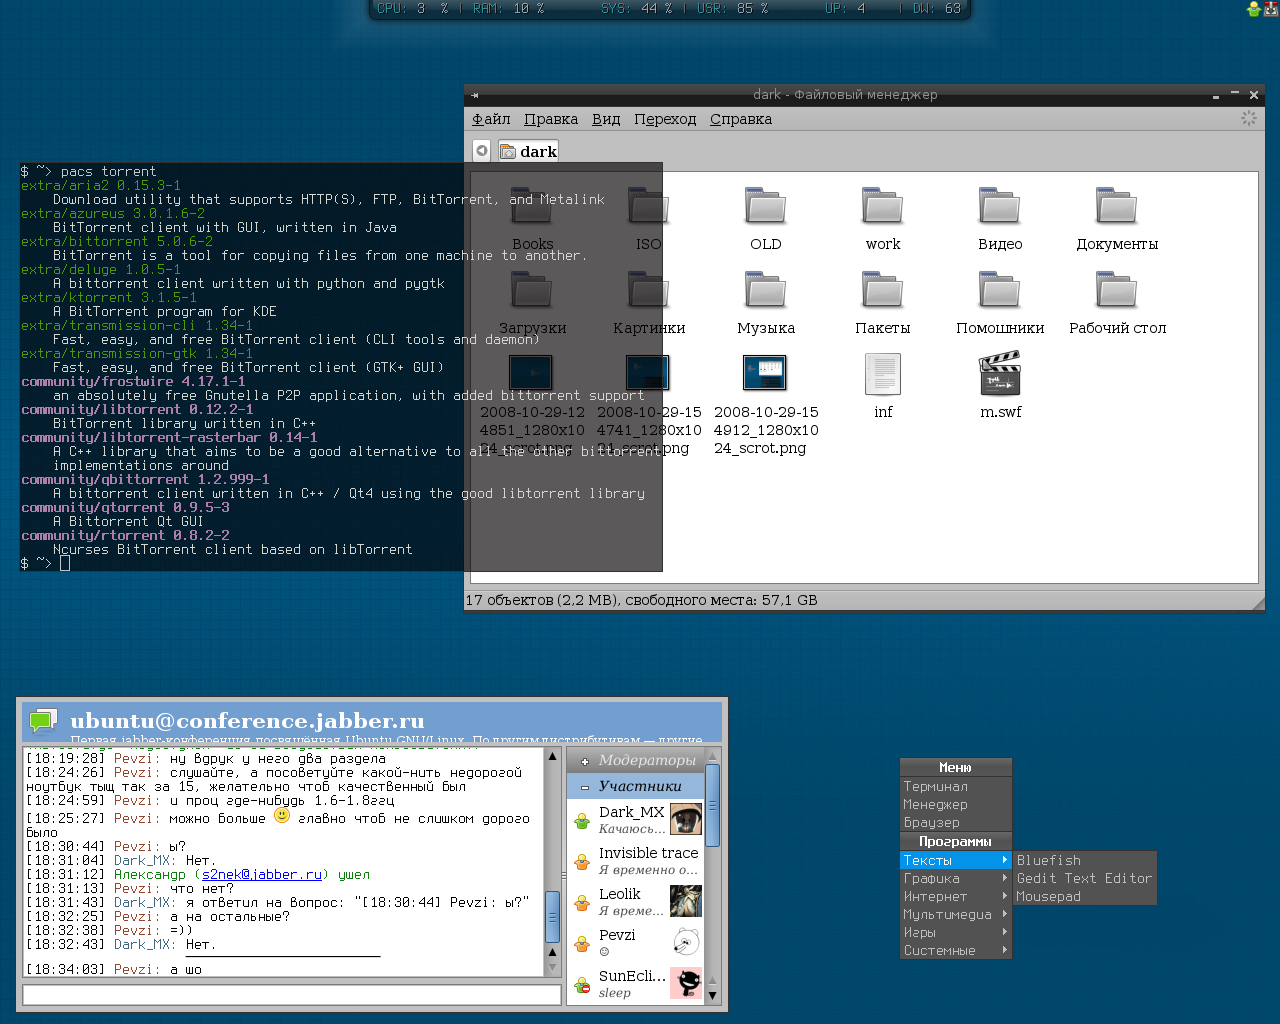Click Invisible trace's orange status icon
The width and height of the screenshot is (1280, 1024).
(x=582, y=862)
